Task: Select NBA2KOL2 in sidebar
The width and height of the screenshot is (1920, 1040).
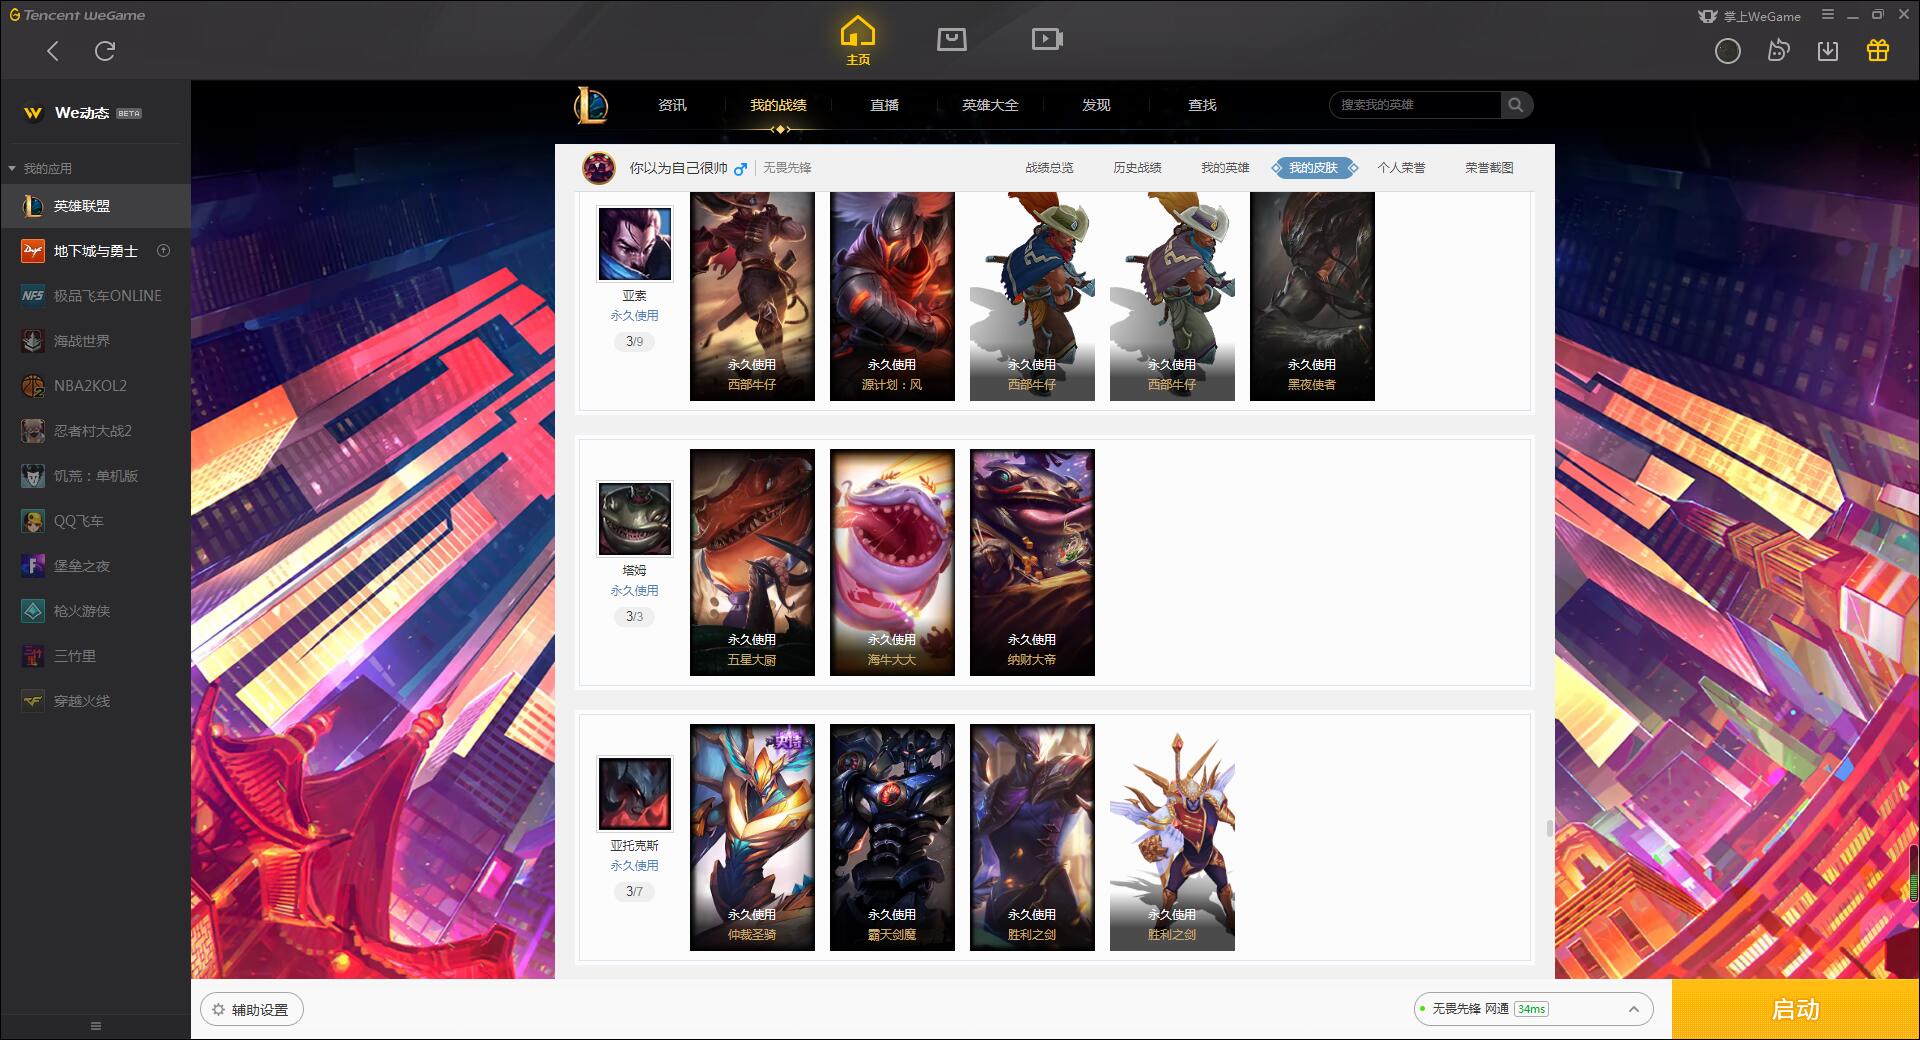Action: (95, 386)
